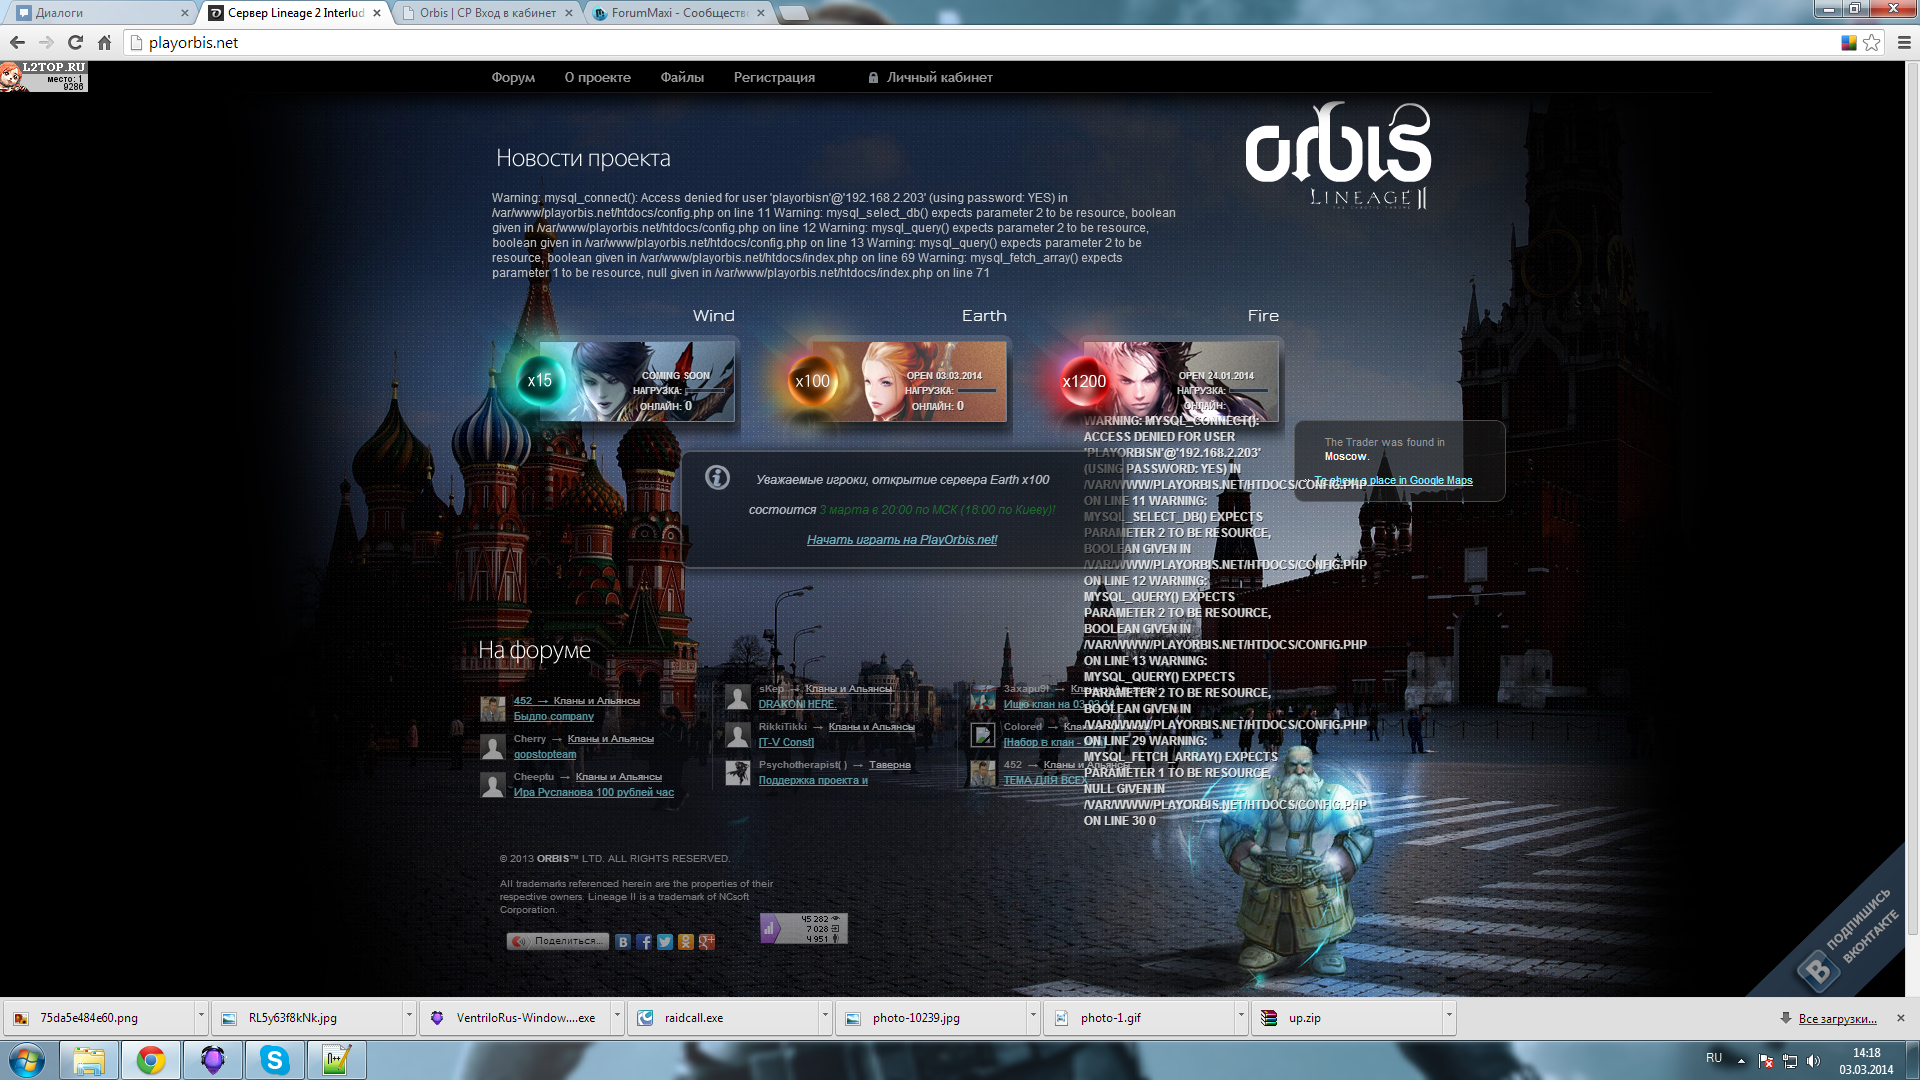Screen dimensions: 1920x1080
Task: Click the Поделиться share button
Action: tap(558, 941)
